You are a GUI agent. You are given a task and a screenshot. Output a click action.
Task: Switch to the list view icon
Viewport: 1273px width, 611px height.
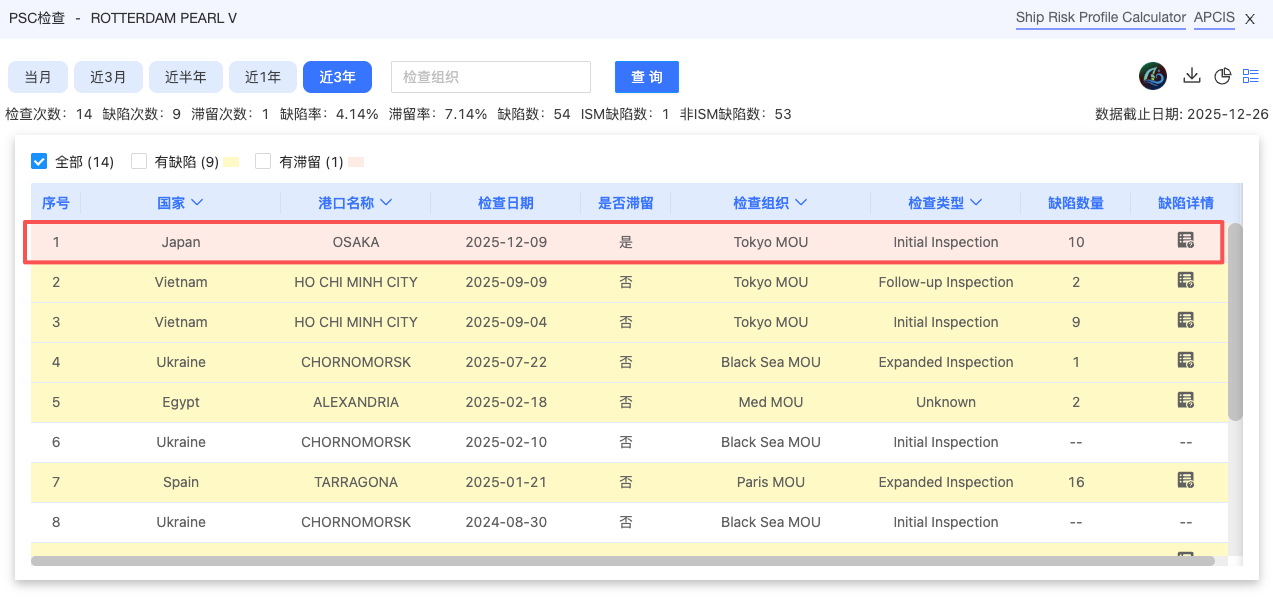pyautogui.click(x=1251, y=76)
